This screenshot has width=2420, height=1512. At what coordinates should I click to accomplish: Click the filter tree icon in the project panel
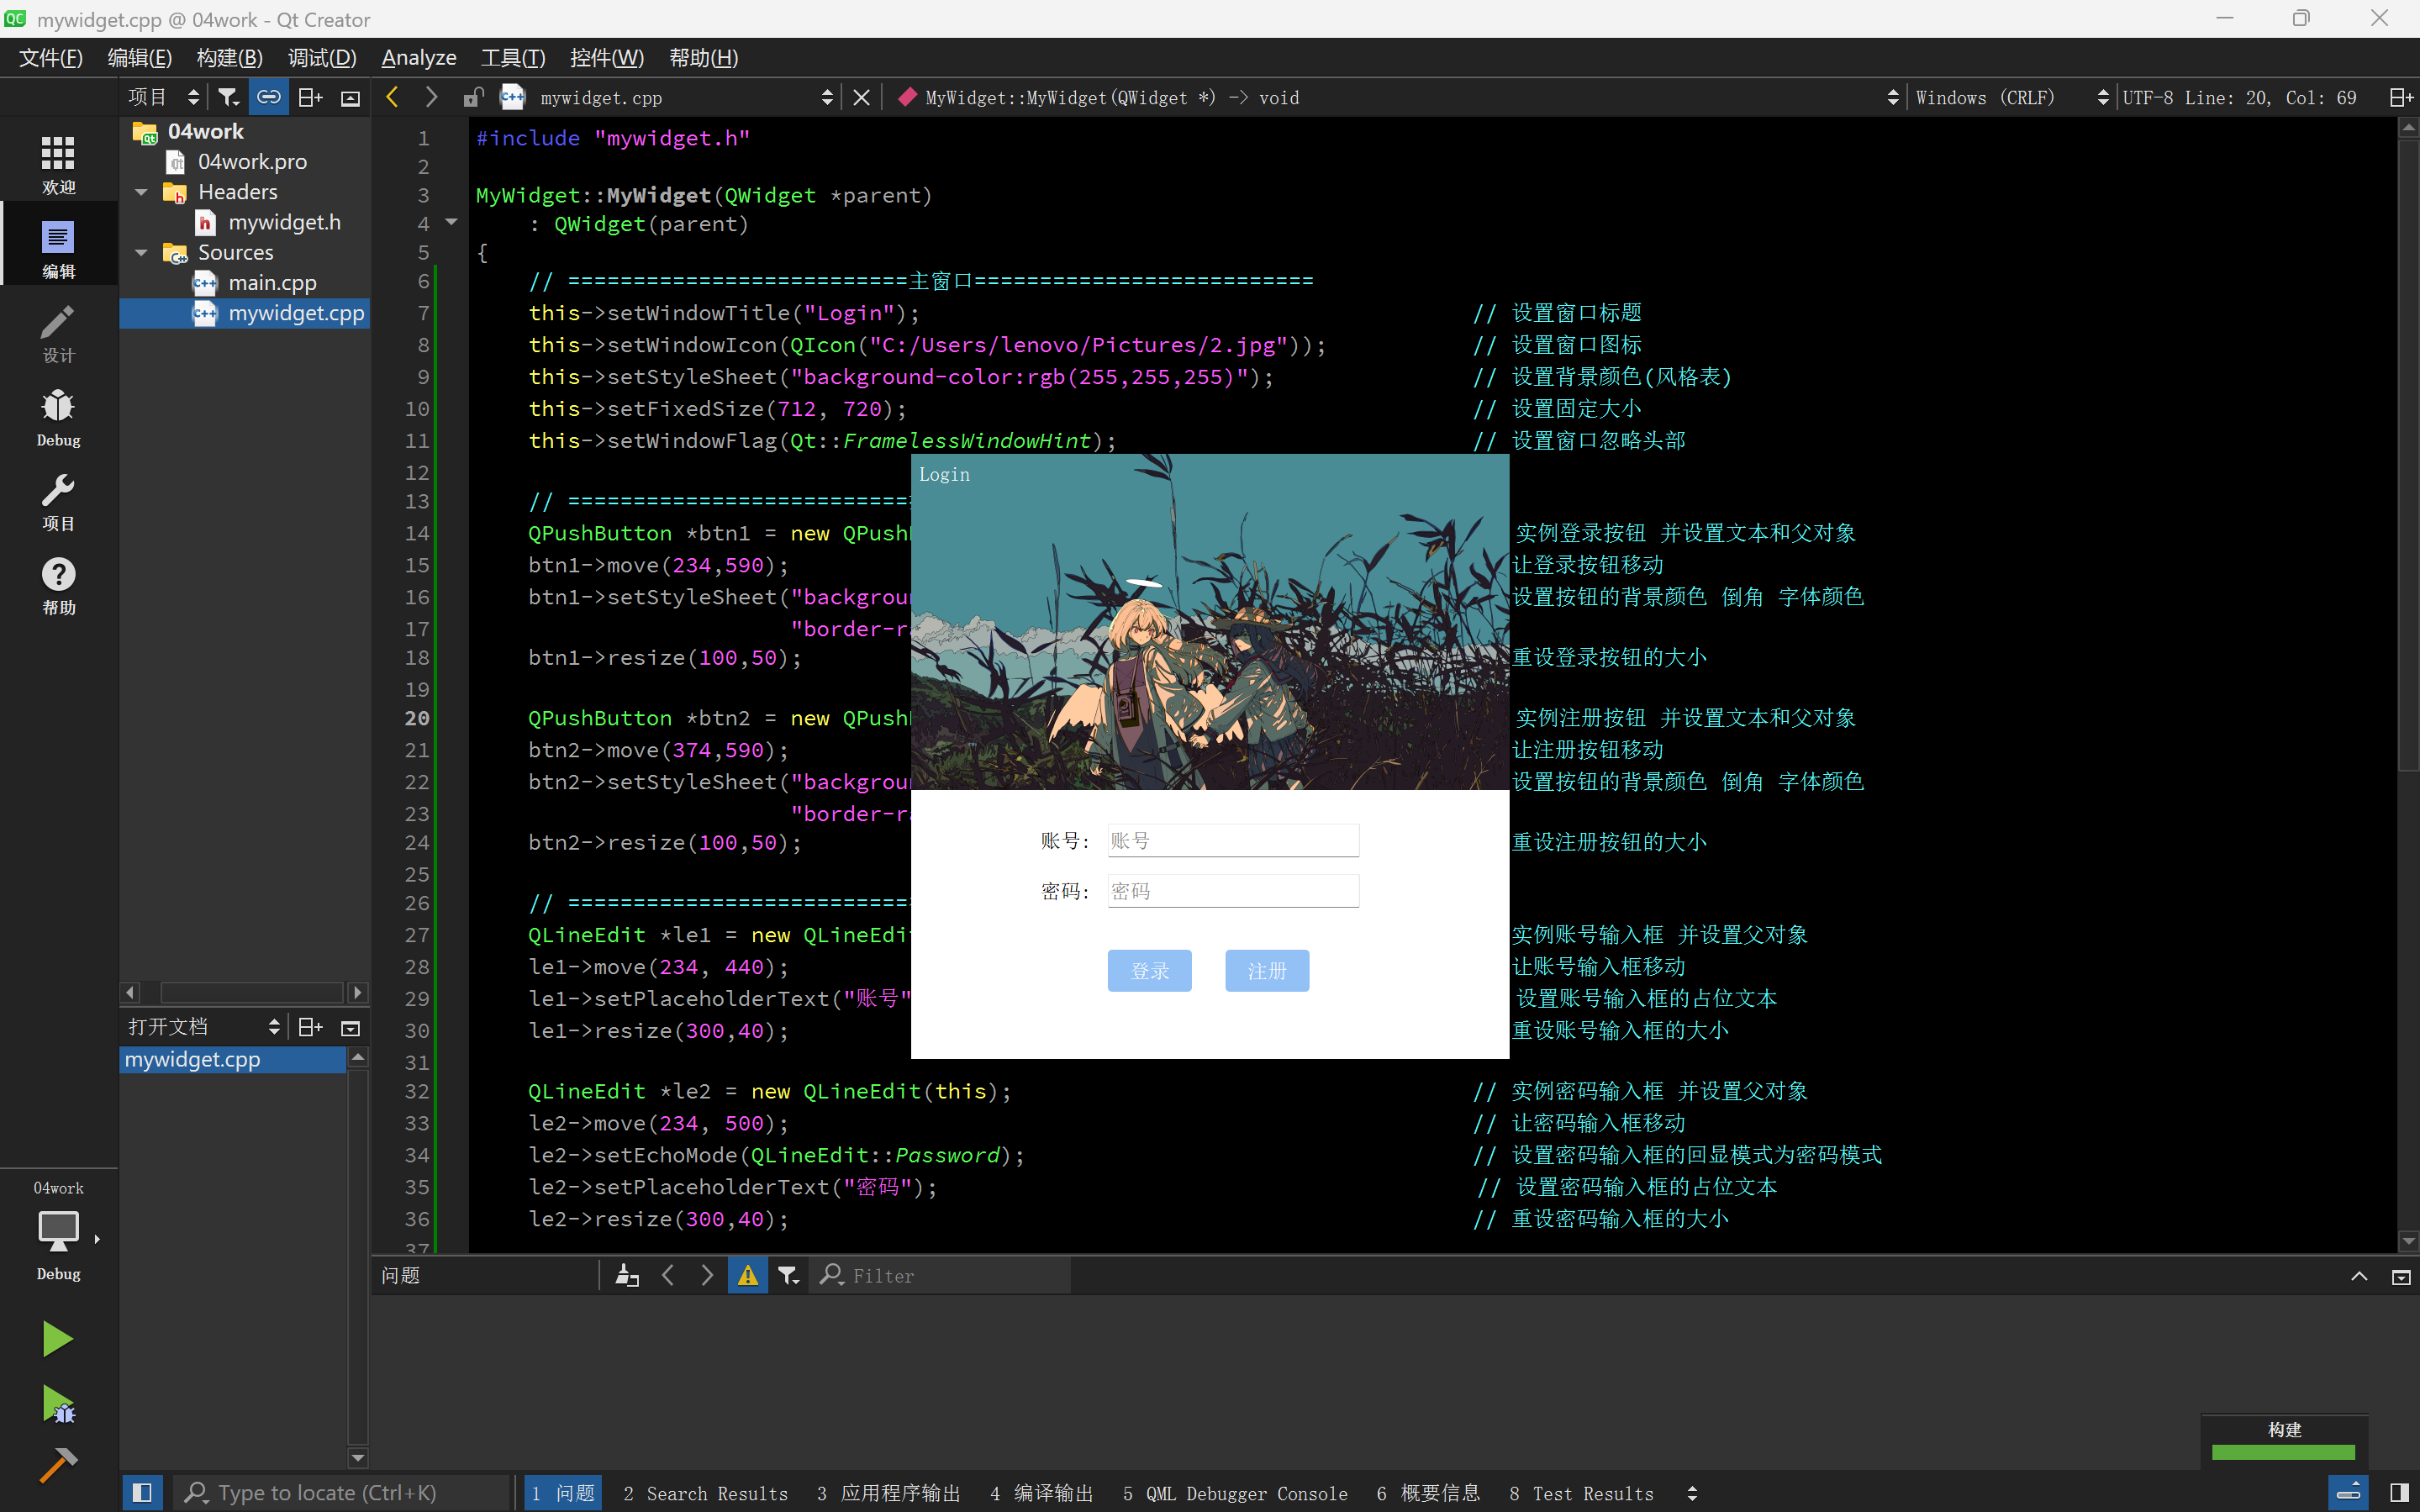click(x=229, y=97)
